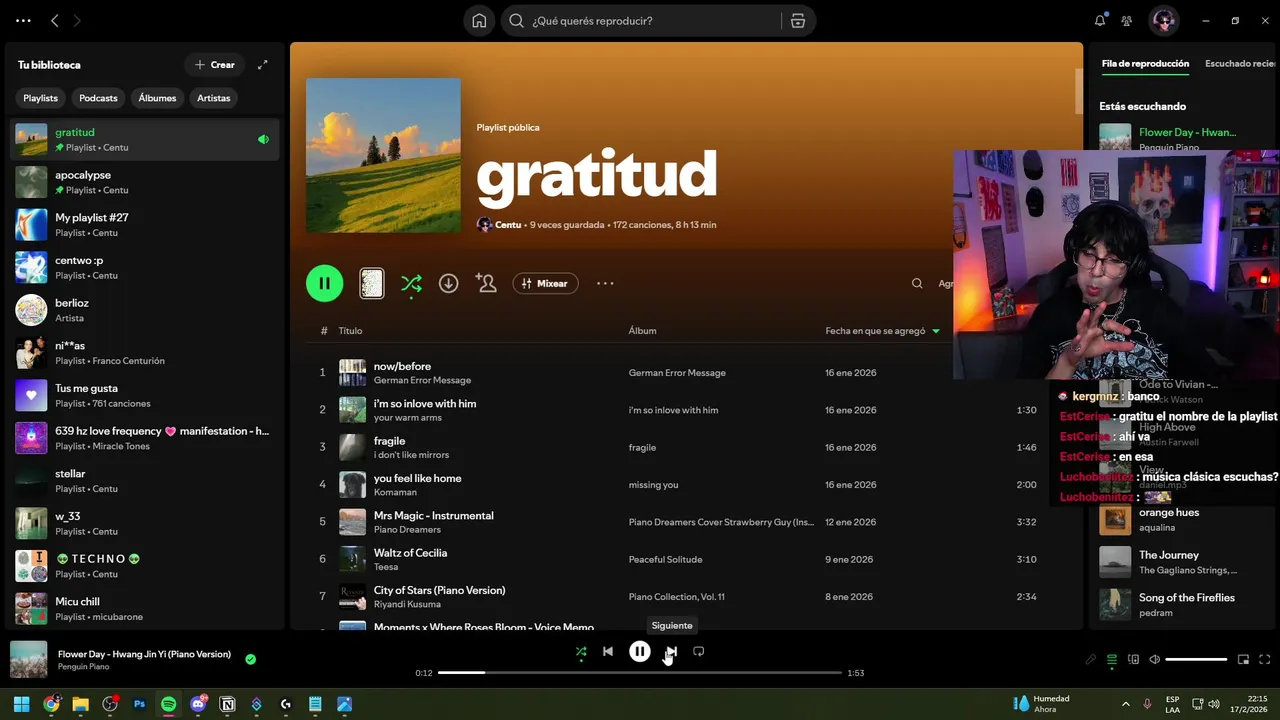Open the profile avatar menu
This screenshot has width=1280, height=720.
1163,21
